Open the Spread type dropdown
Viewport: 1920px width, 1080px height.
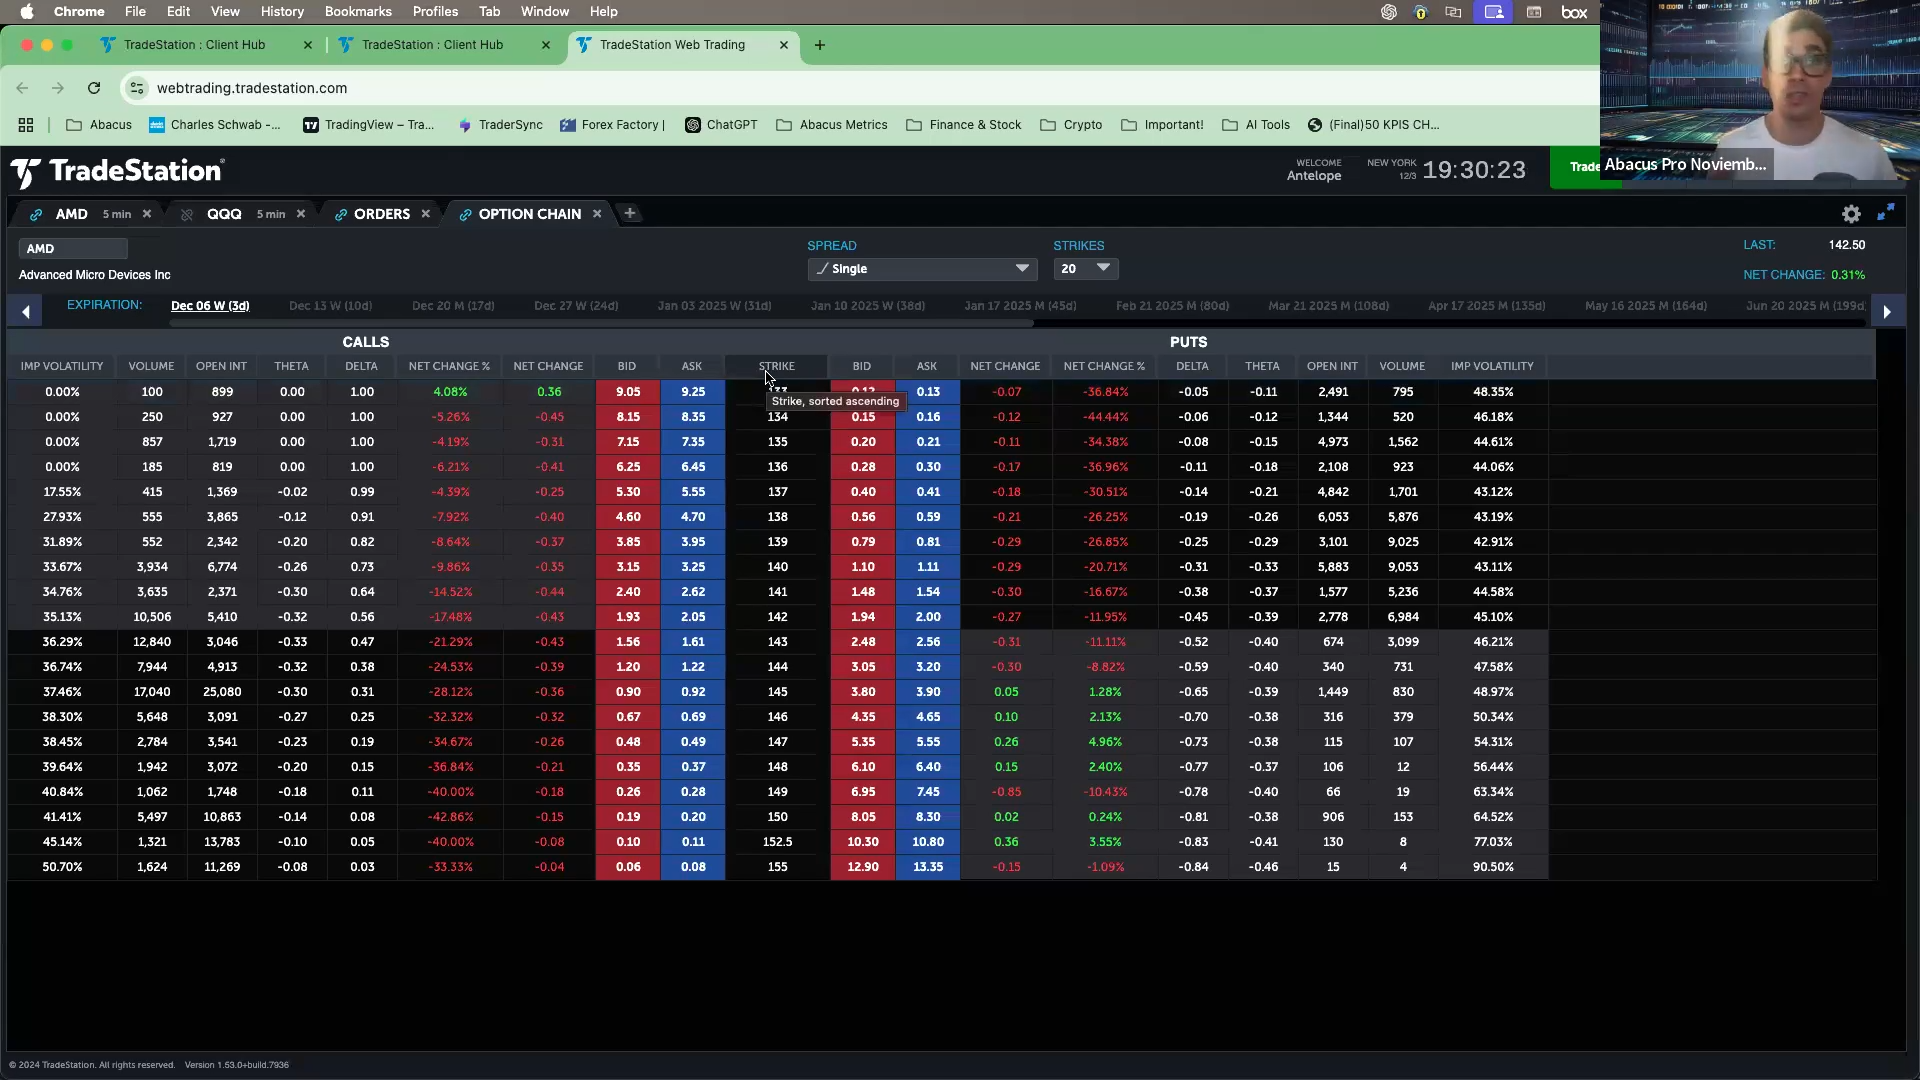click(921, 269)
